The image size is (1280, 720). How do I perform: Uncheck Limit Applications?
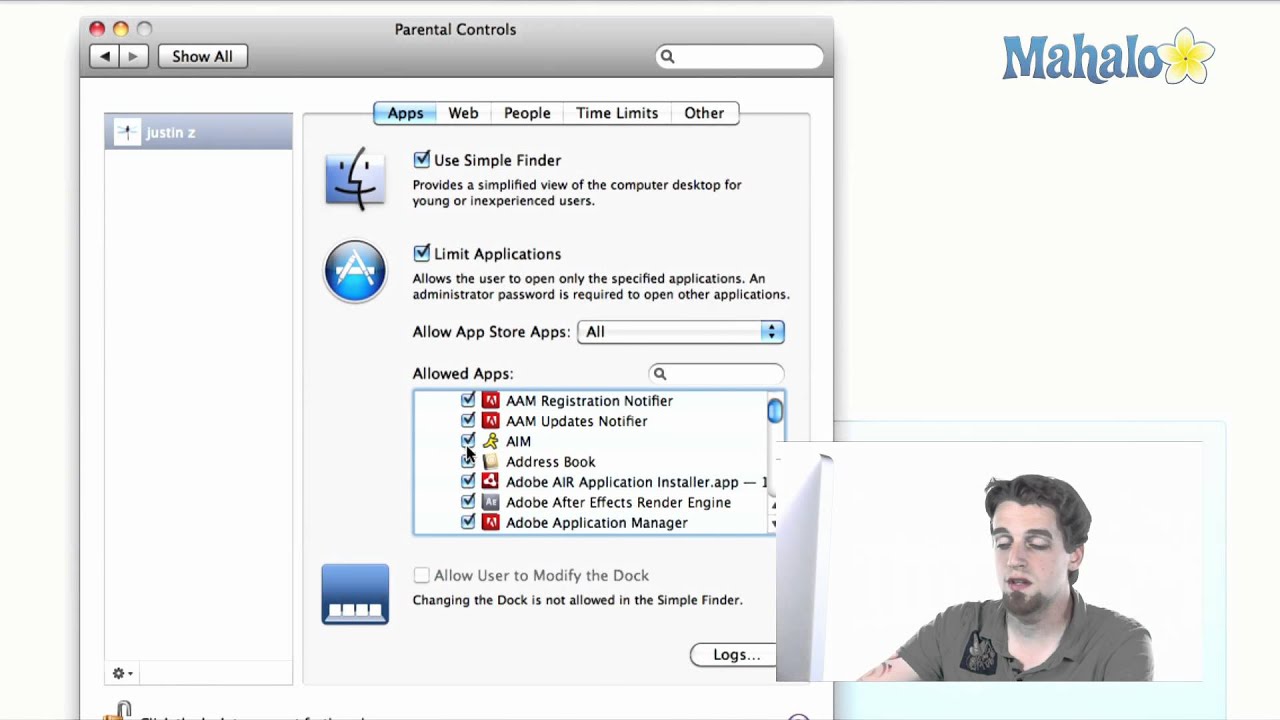point(421,254)
